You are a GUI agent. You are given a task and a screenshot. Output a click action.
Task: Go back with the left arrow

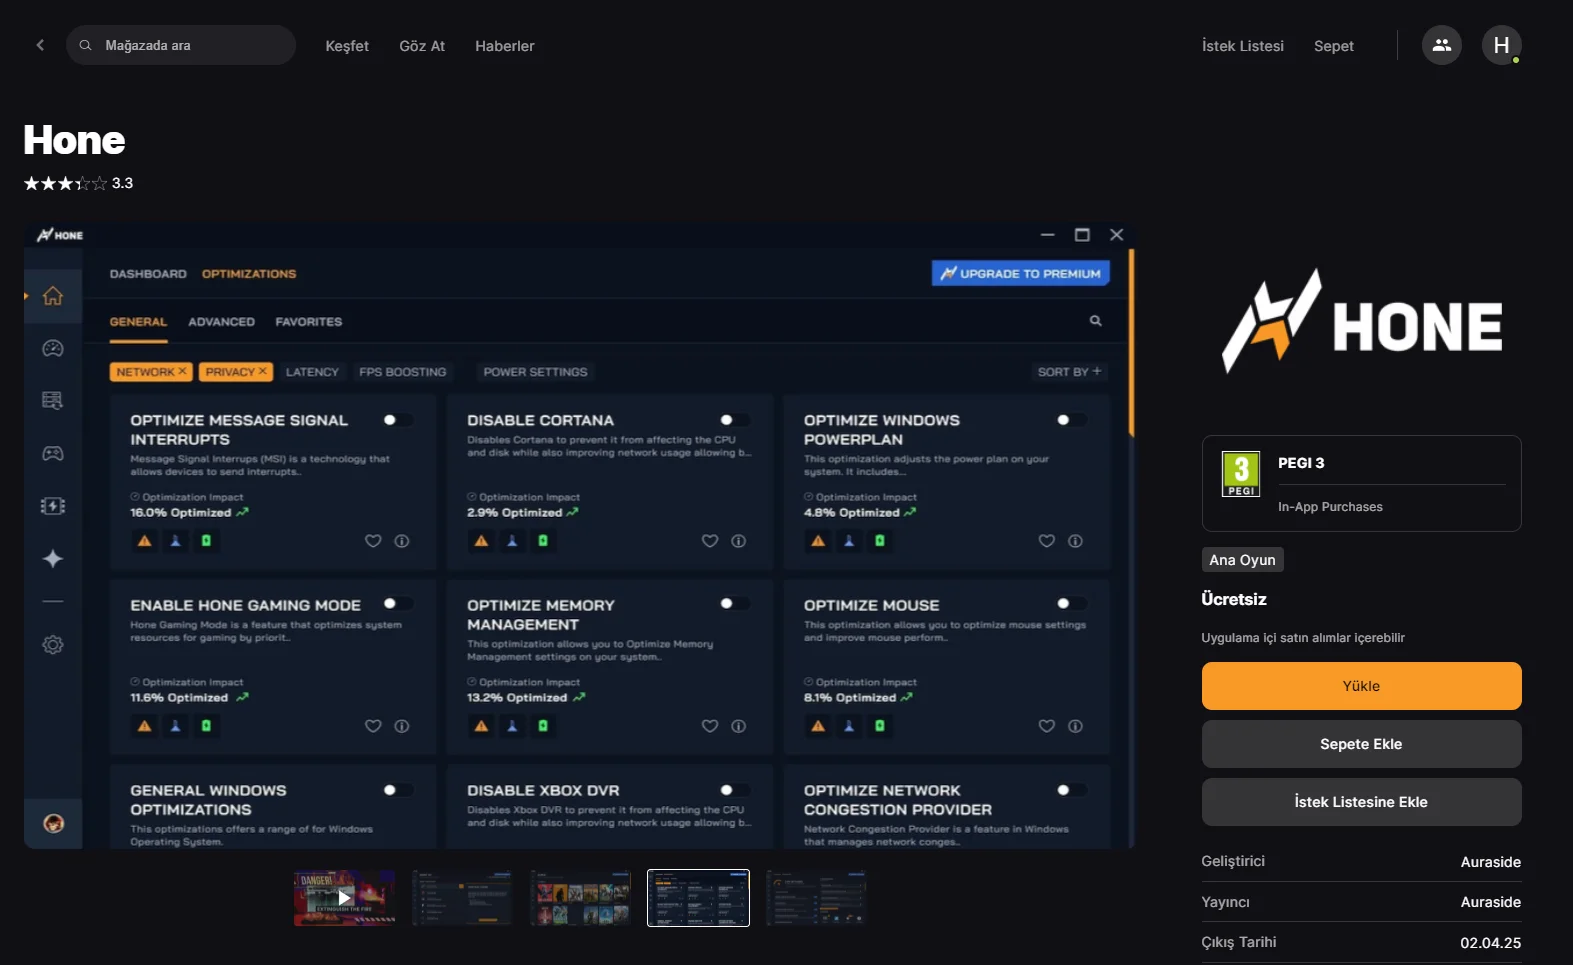(40, 45)
